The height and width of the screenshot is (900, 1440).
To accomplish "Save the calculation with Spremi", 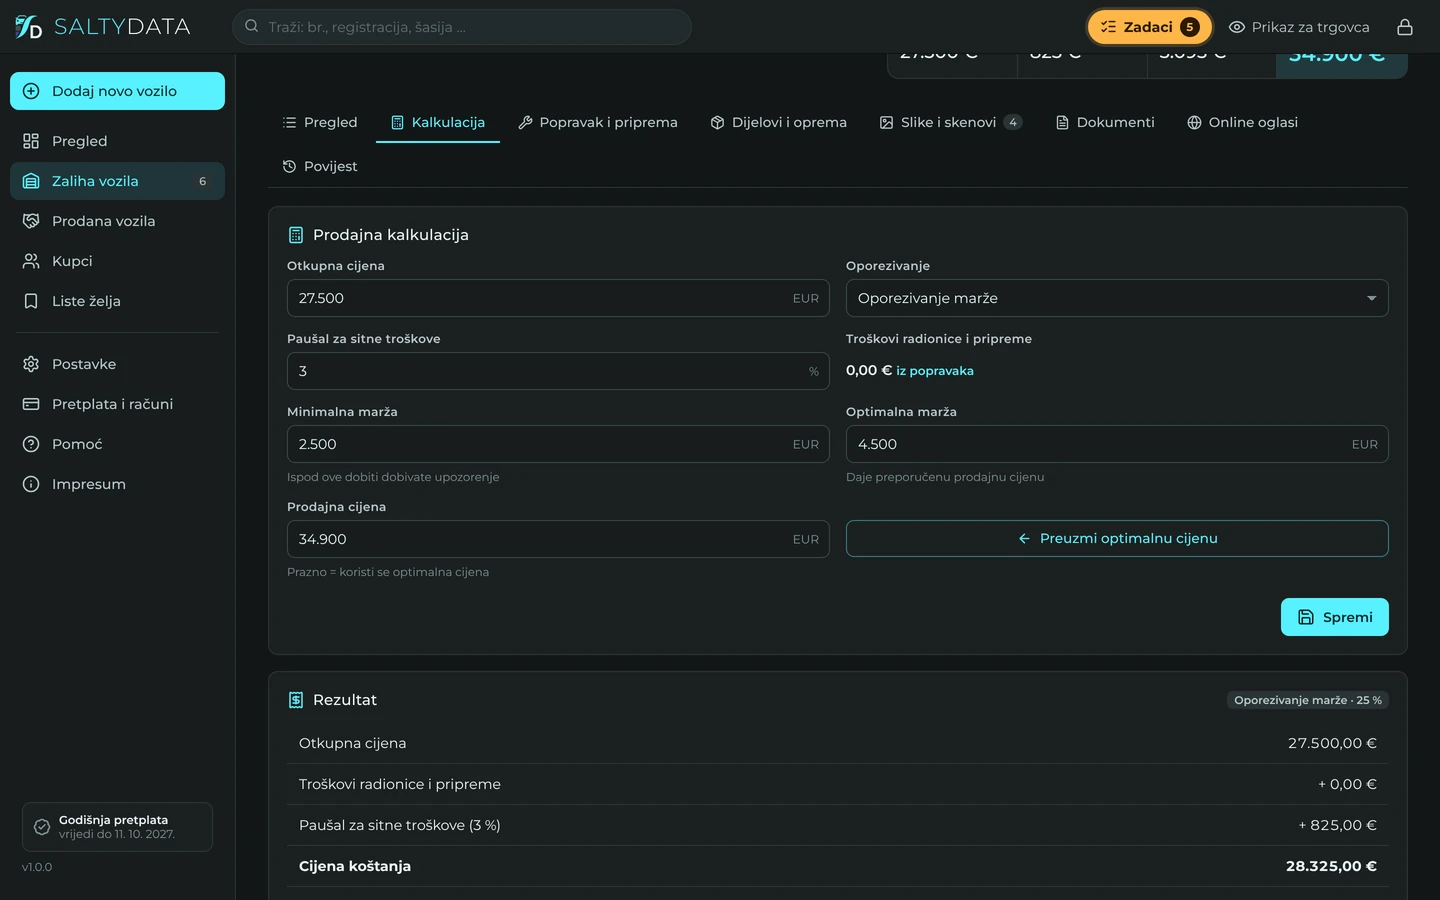I will tap(1334, 617).
